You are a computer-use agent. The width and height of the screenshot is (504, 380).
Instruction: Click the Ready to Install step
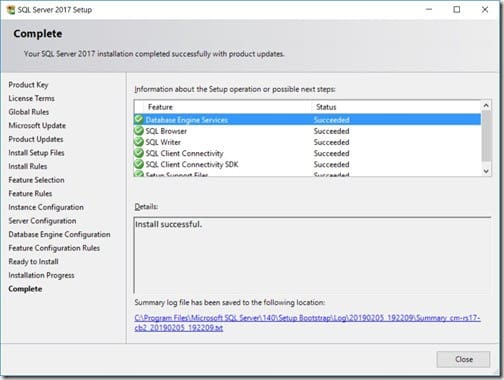(x=33, y=262)
